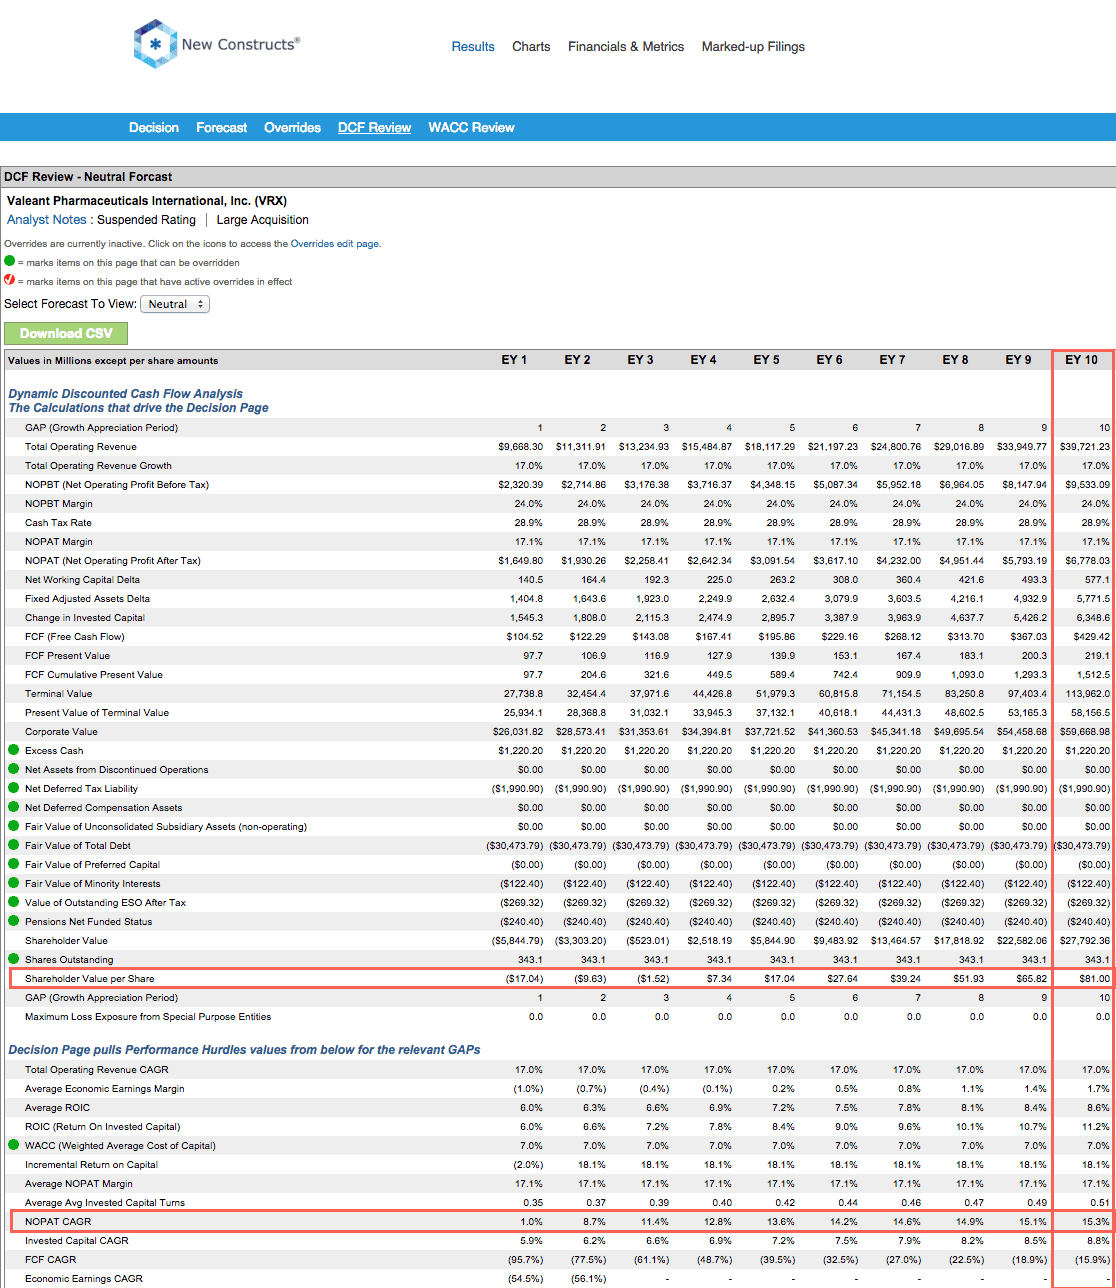
Task: Open override for Value of Outstanding ESO After Tax
Action: coord(13,902)
